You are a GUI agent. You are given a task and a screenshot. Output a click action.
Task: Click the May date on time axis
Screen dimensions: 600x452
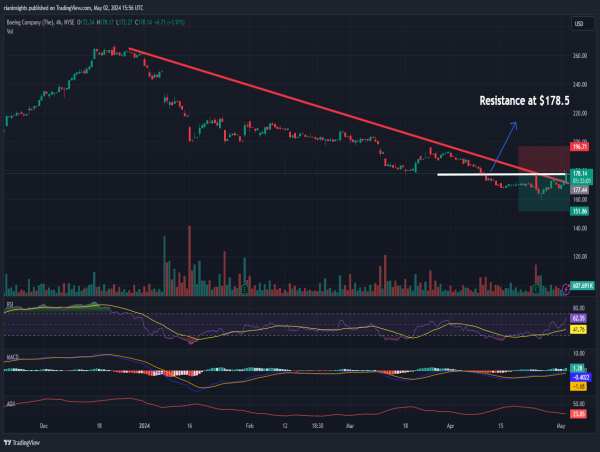point(561,426)
